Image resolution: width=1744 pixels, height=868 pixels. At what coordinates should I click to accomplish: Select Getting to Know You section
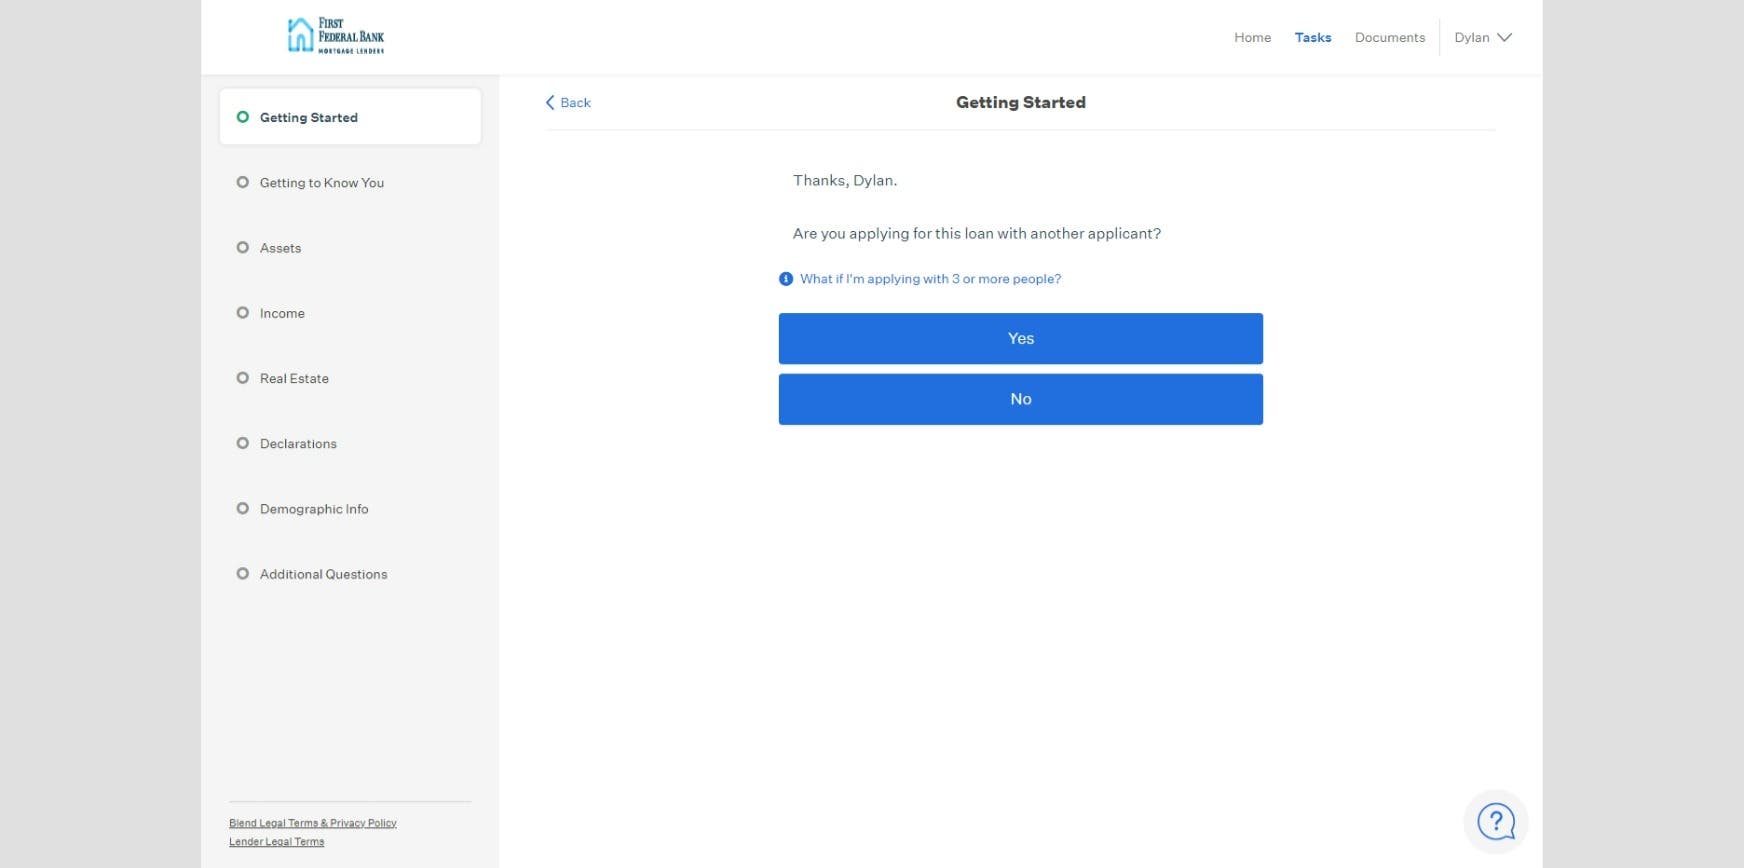tap(321, 183)
